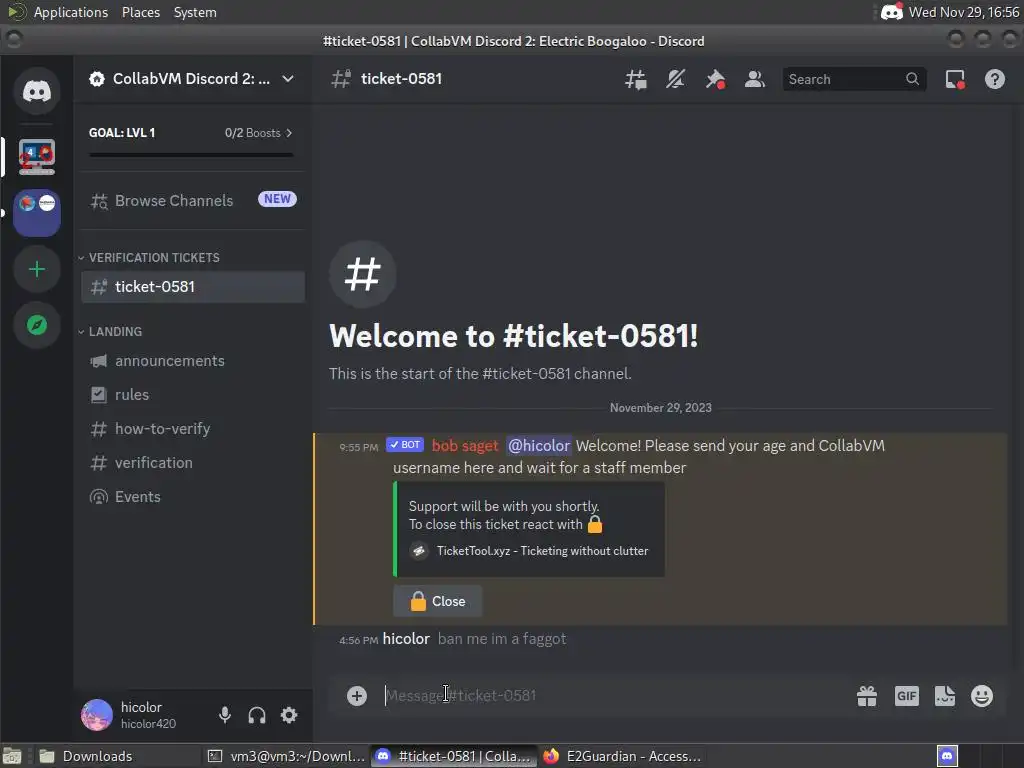Viewport: 1024px width, 768px height.
Task: Click the Discord tray icon in top panel
Action: pyautogui.click(x=891, y=12)
